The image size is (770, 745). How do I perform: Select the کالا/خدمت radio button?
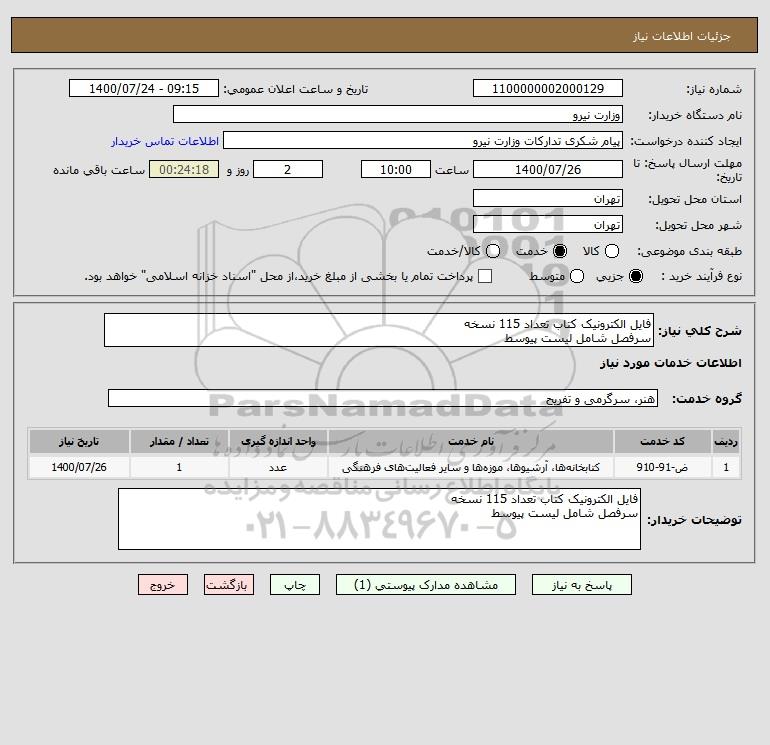(x=493, y=251)
